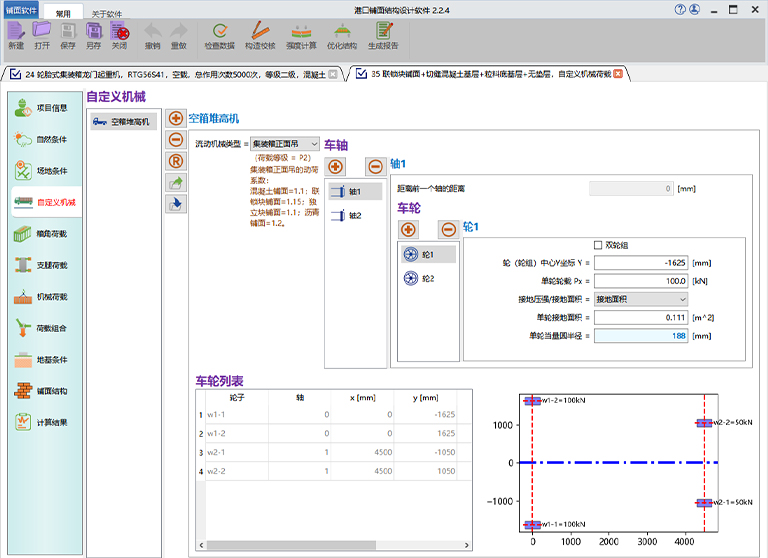
Task: Click the 生成报告 generate report icon
Action: [x=383, y=34]
